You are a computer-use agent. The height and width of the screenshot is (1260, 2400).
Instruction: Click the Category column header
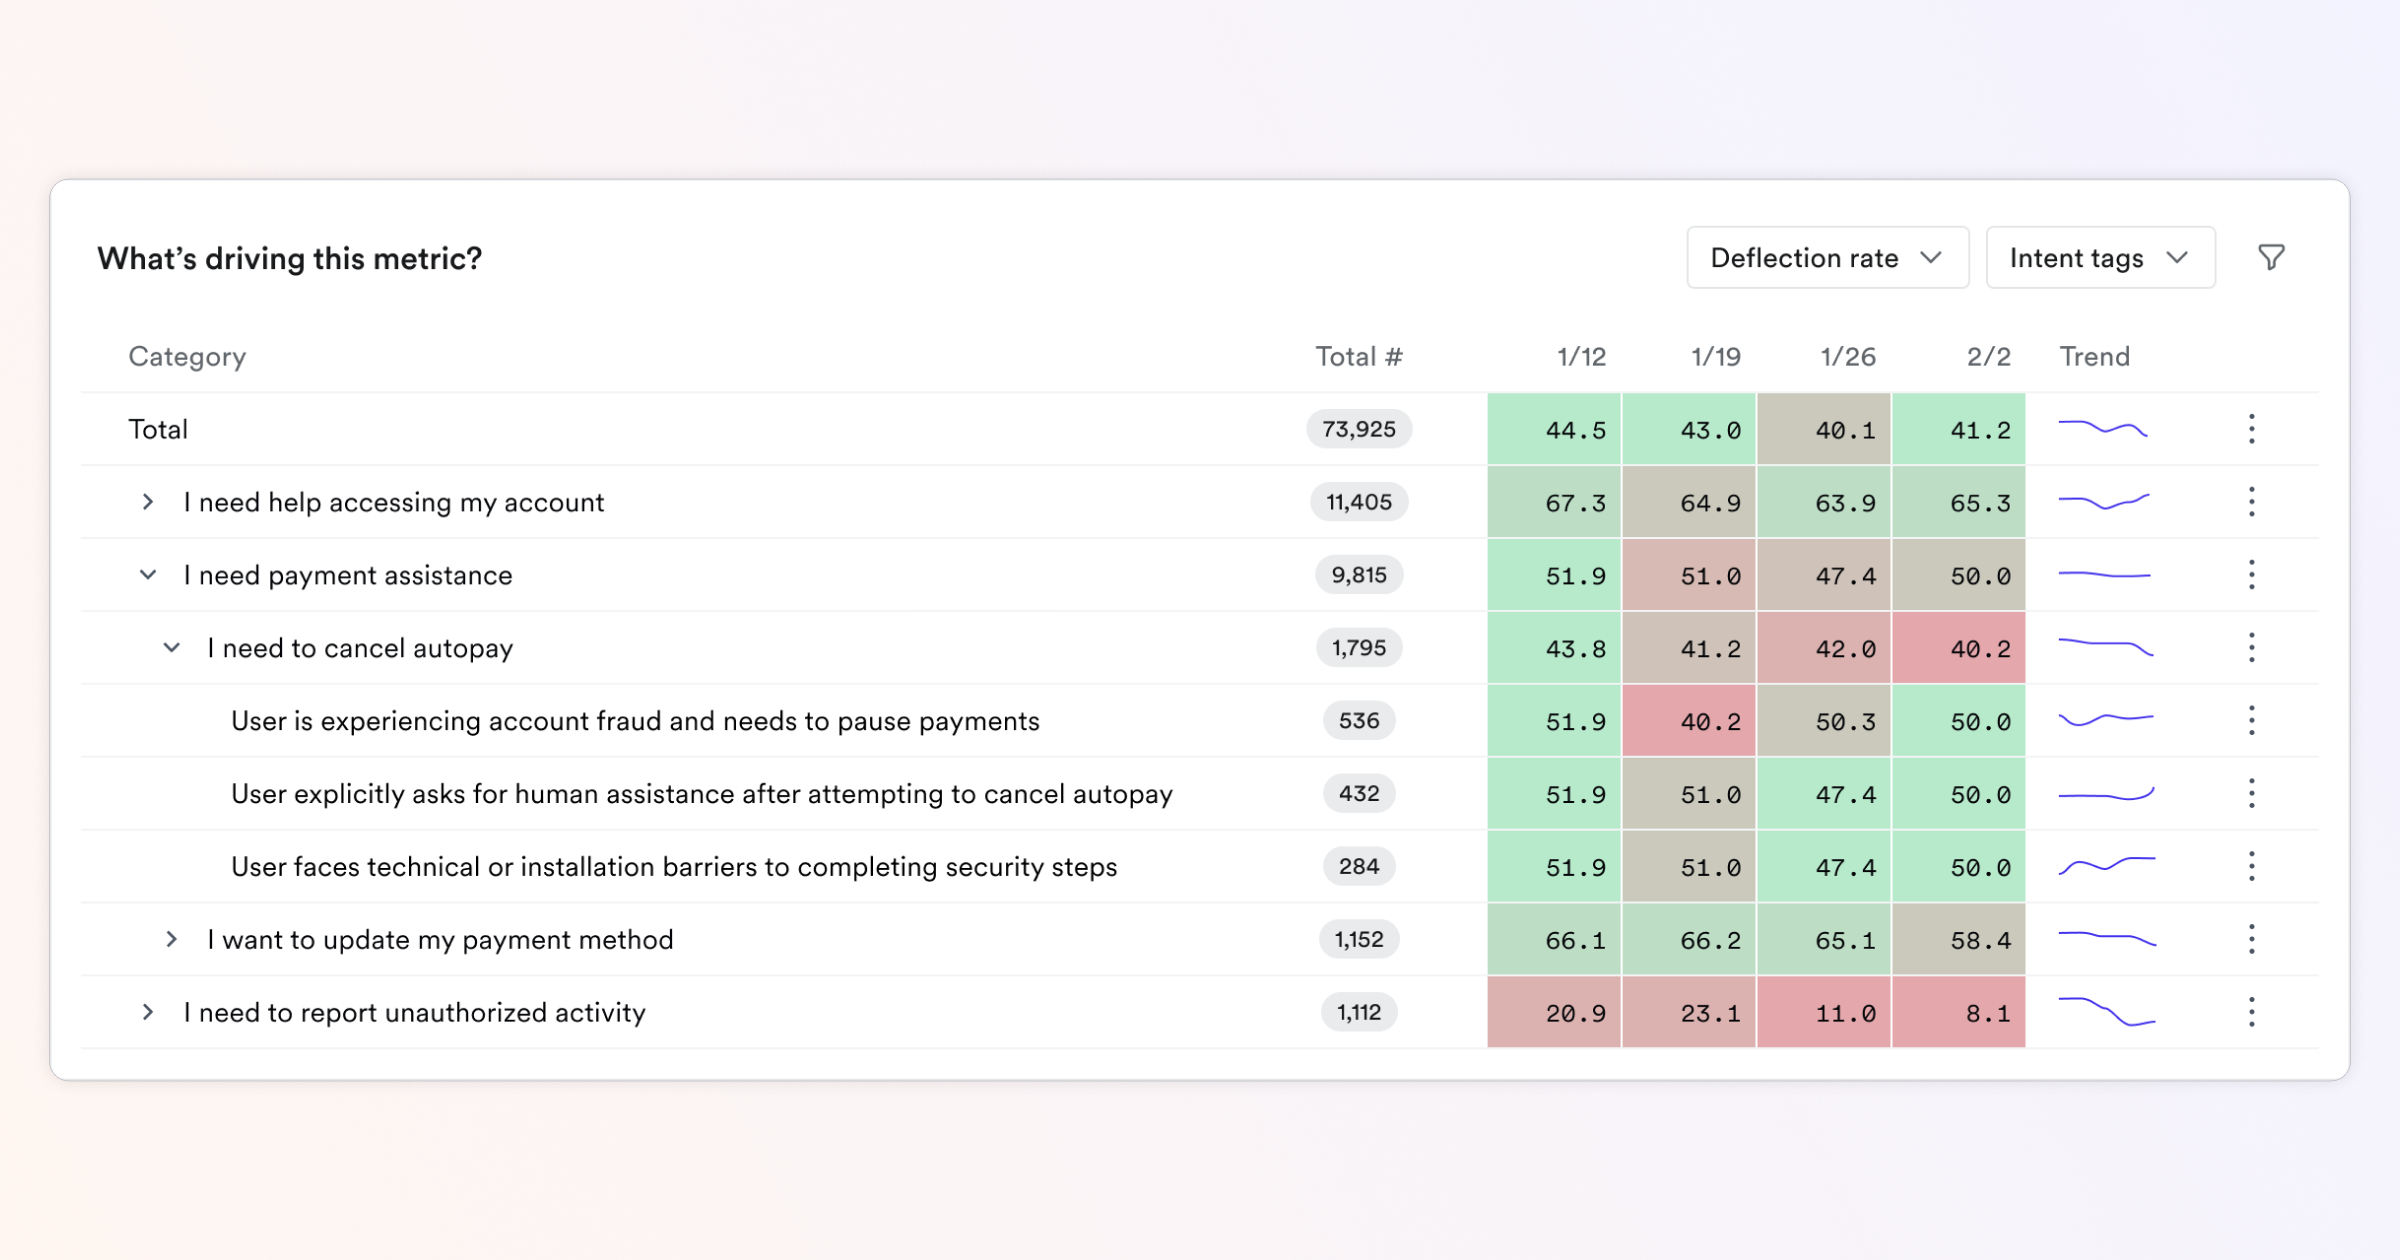[x=187, y=357]
